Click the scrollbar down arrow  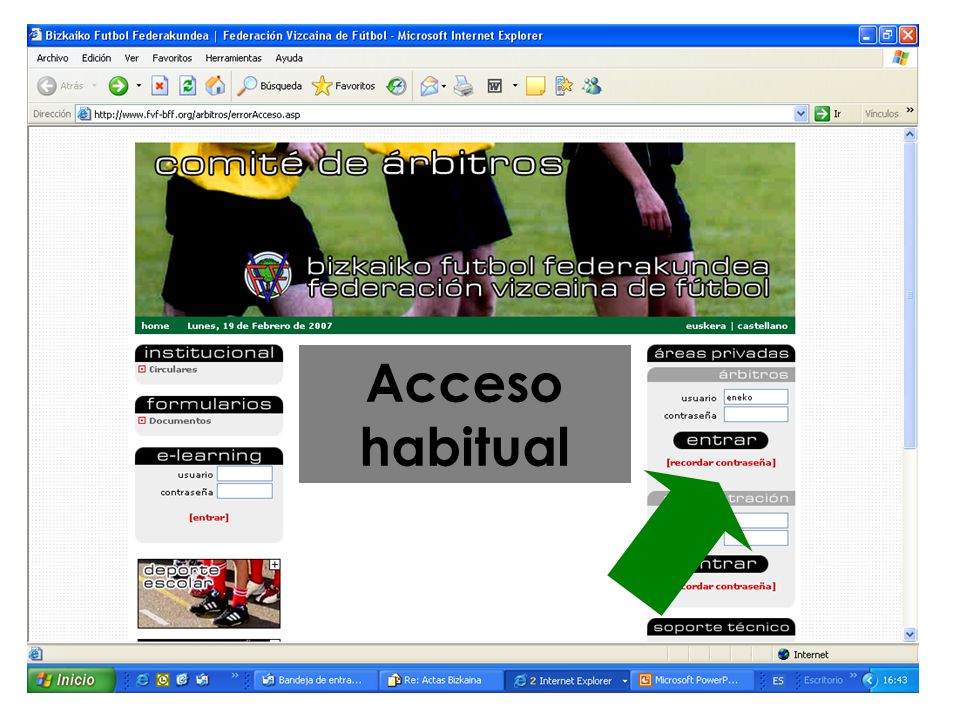coord(910,634)
